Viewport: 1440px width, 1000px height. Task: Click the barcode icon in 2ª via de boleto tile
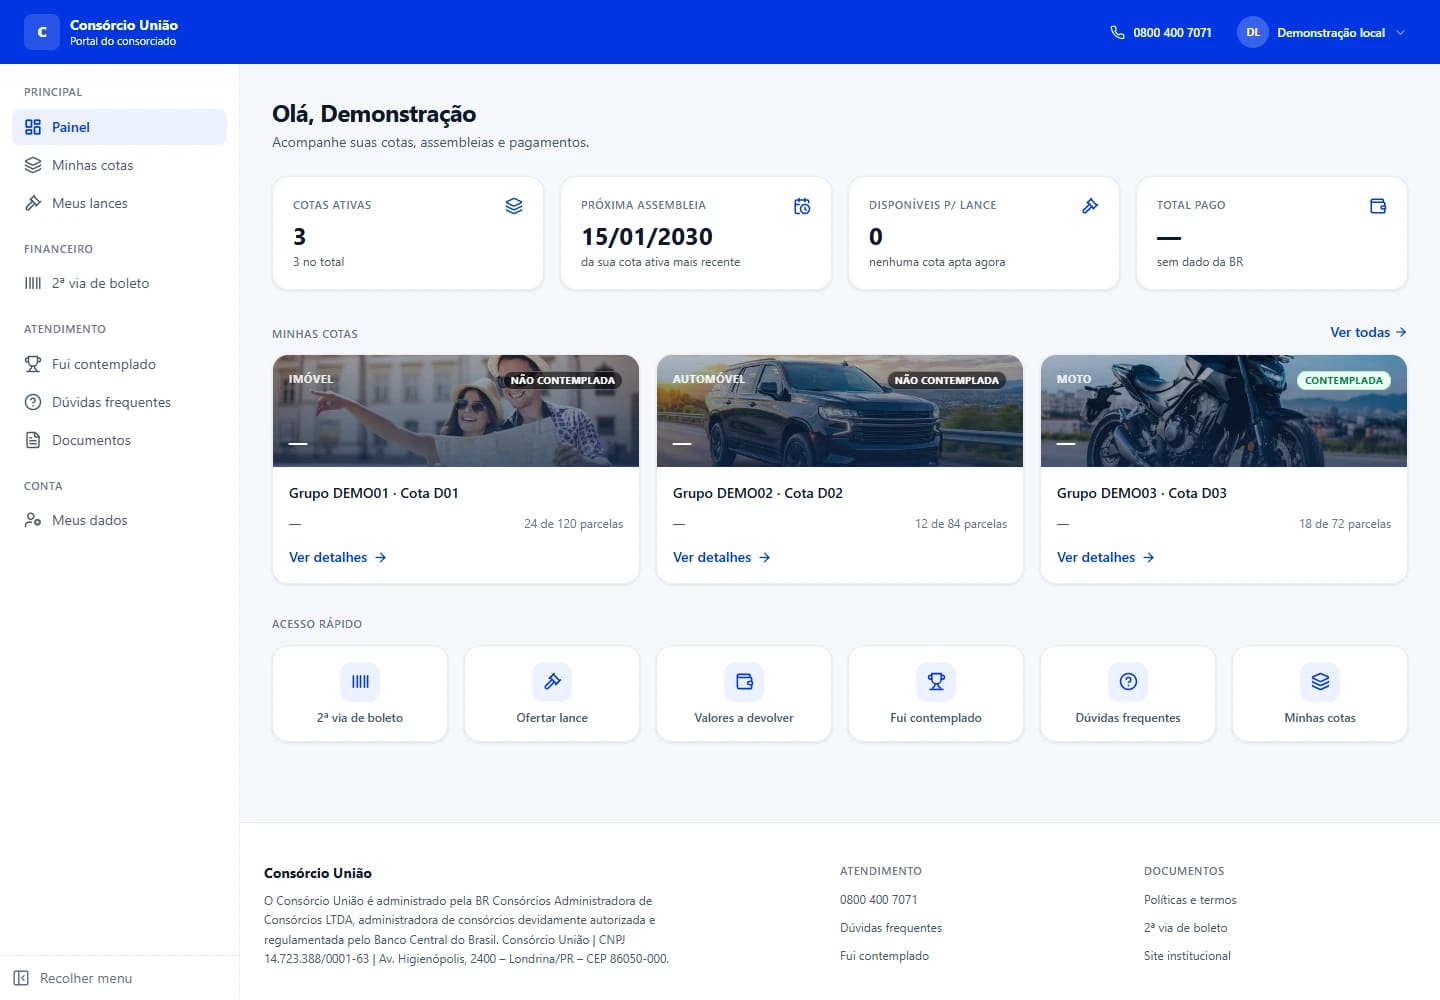pyautogui.click(x=360, y=681)
